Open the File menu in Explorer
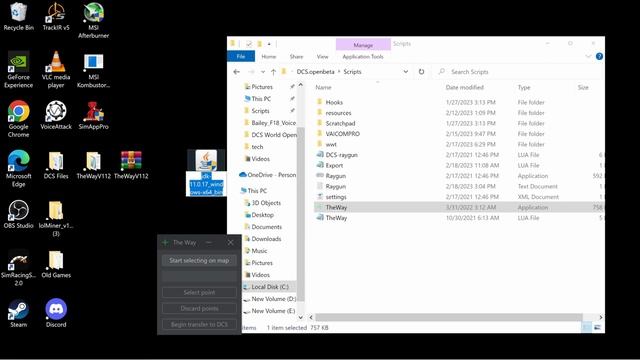 click(241, 56)
